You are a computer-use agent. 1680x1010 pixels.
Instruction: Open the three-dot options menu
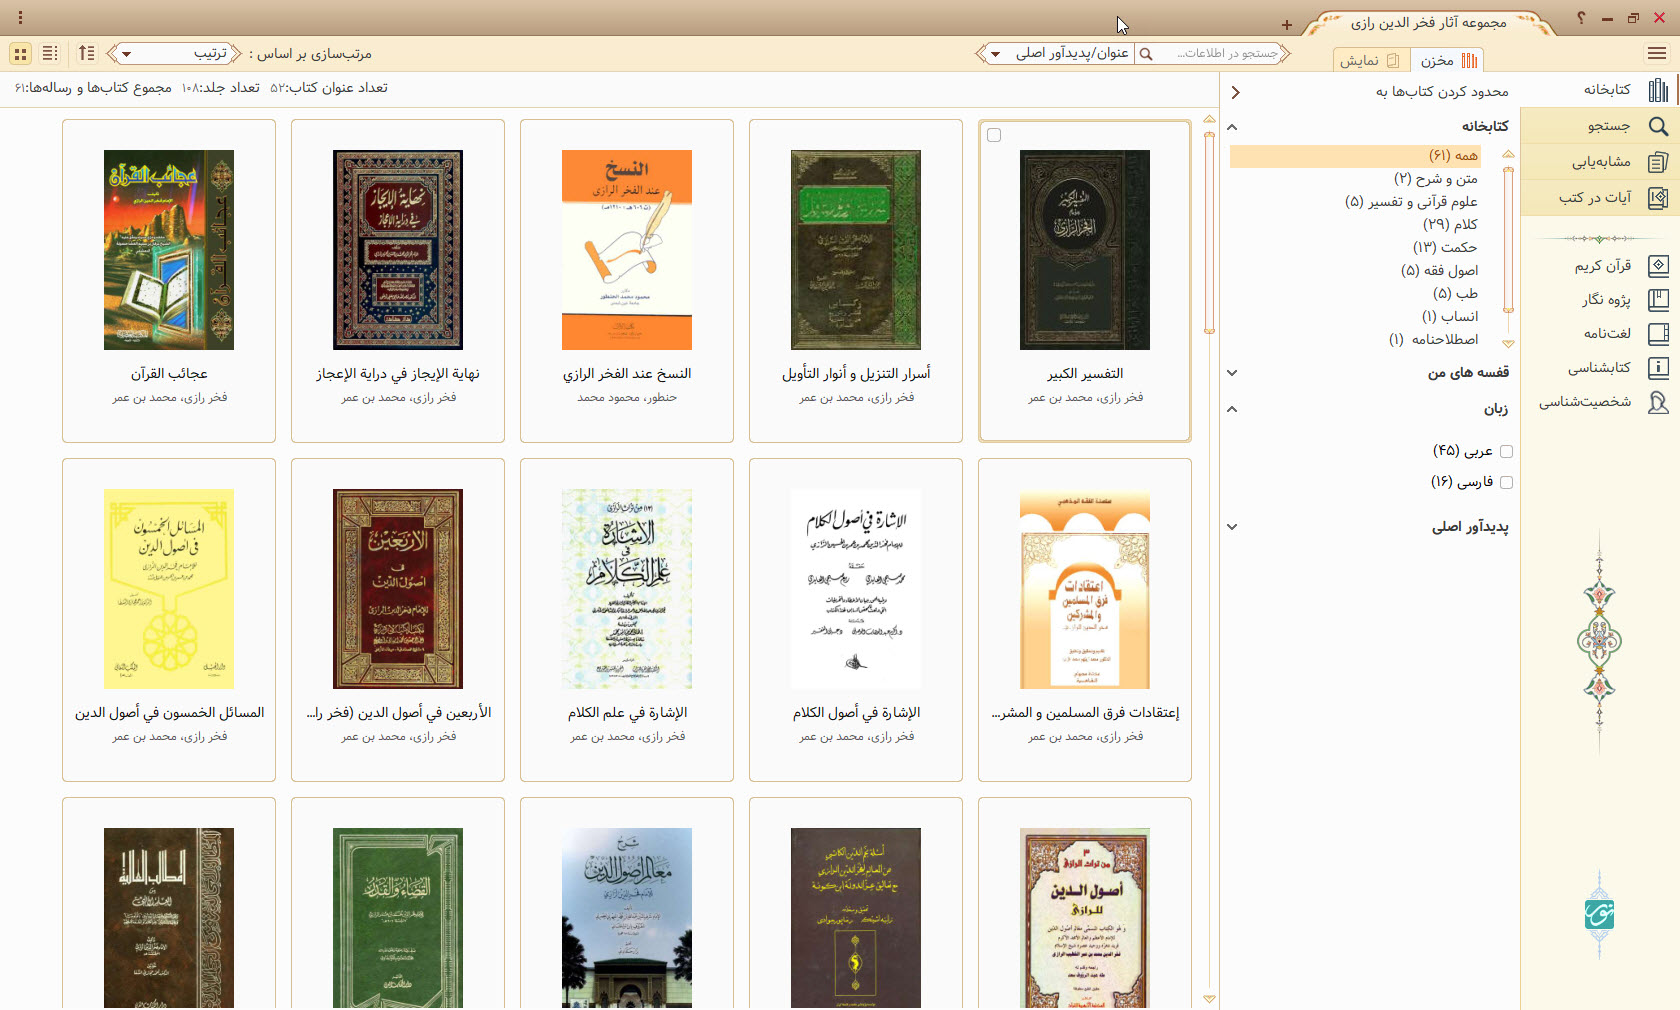[x=20, y=18]
